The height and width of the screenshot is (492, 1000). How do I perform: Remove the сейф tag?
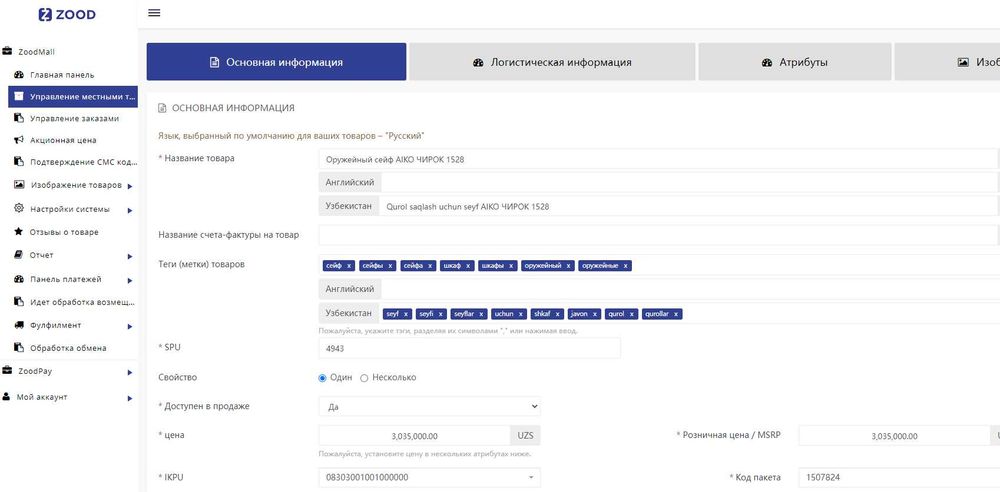coord(349,266)
